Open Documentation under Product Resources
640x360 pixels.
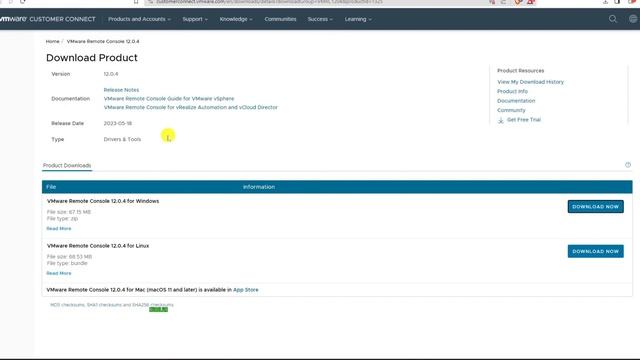(516, 101)
